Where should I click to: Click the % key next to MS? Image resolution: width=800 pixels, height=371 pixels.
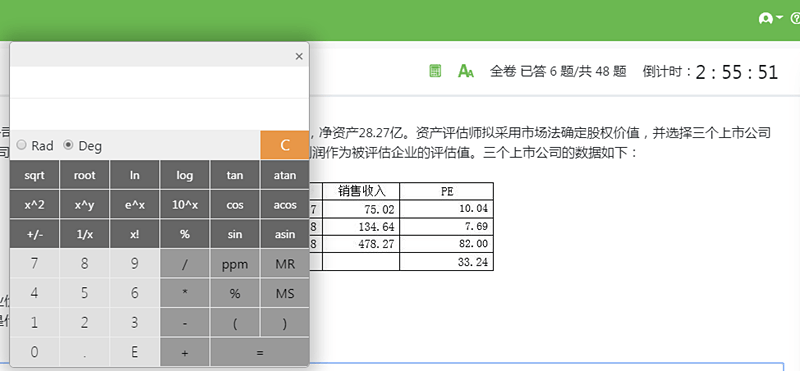[x=235, y=293]
